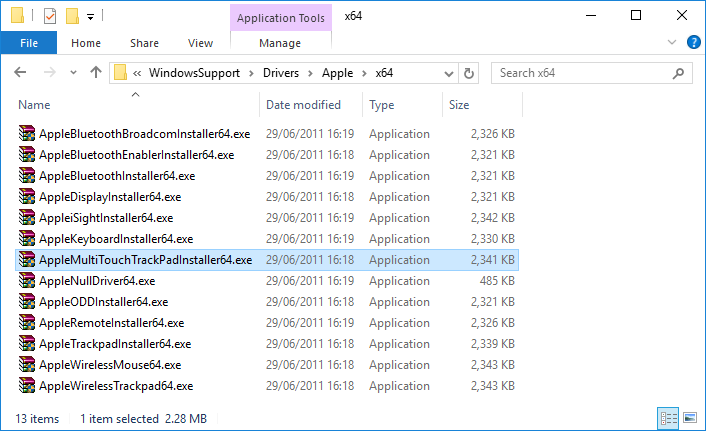Open recent locations dropdown arrow
This screenshot has height=431, width=706.
point(73,73)
